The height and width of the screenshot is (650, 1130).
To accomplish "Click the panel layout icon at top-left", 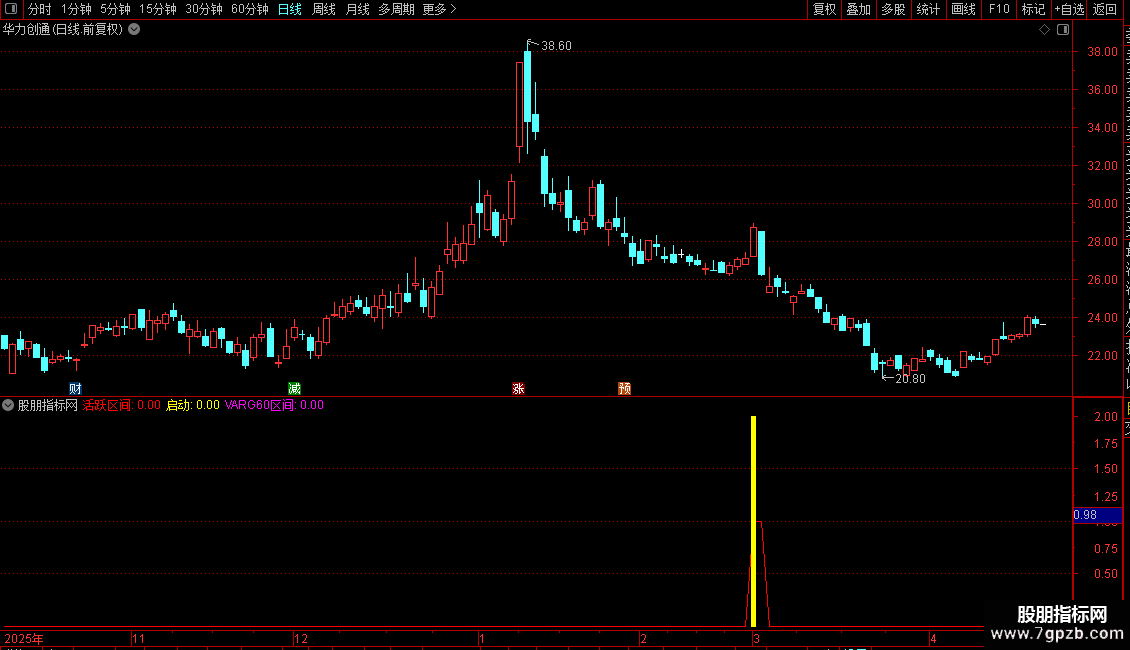I will coord(11,9).
